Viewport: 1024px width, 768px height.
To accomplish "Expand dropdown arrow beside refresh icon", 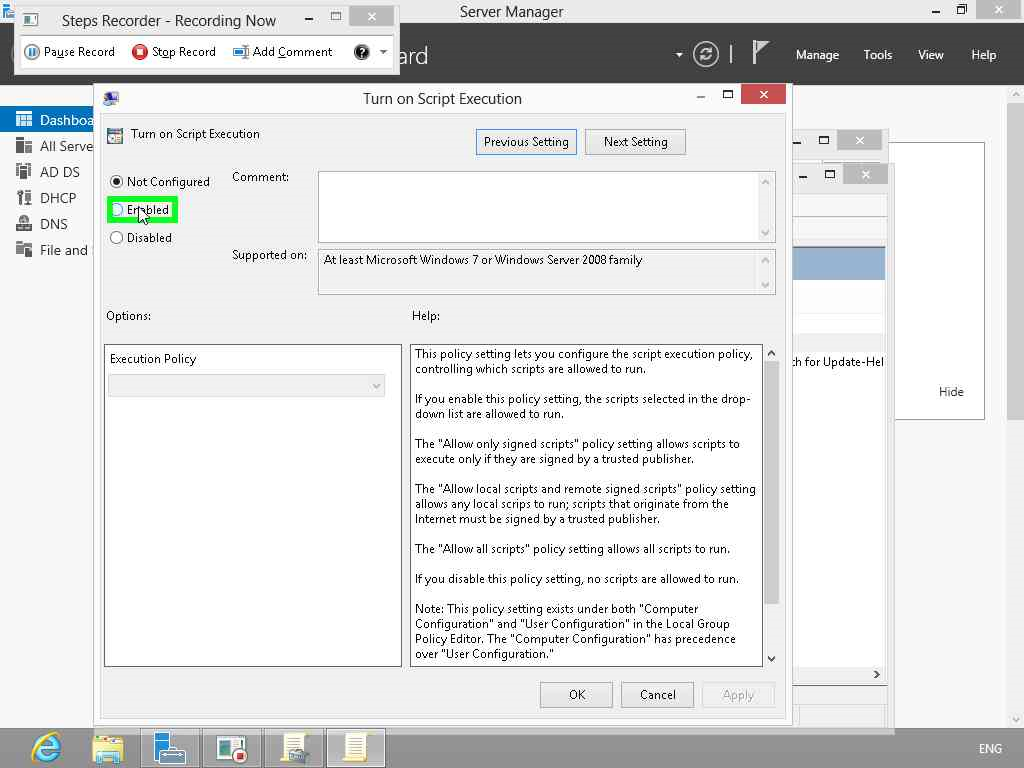I will coord(679,55).
